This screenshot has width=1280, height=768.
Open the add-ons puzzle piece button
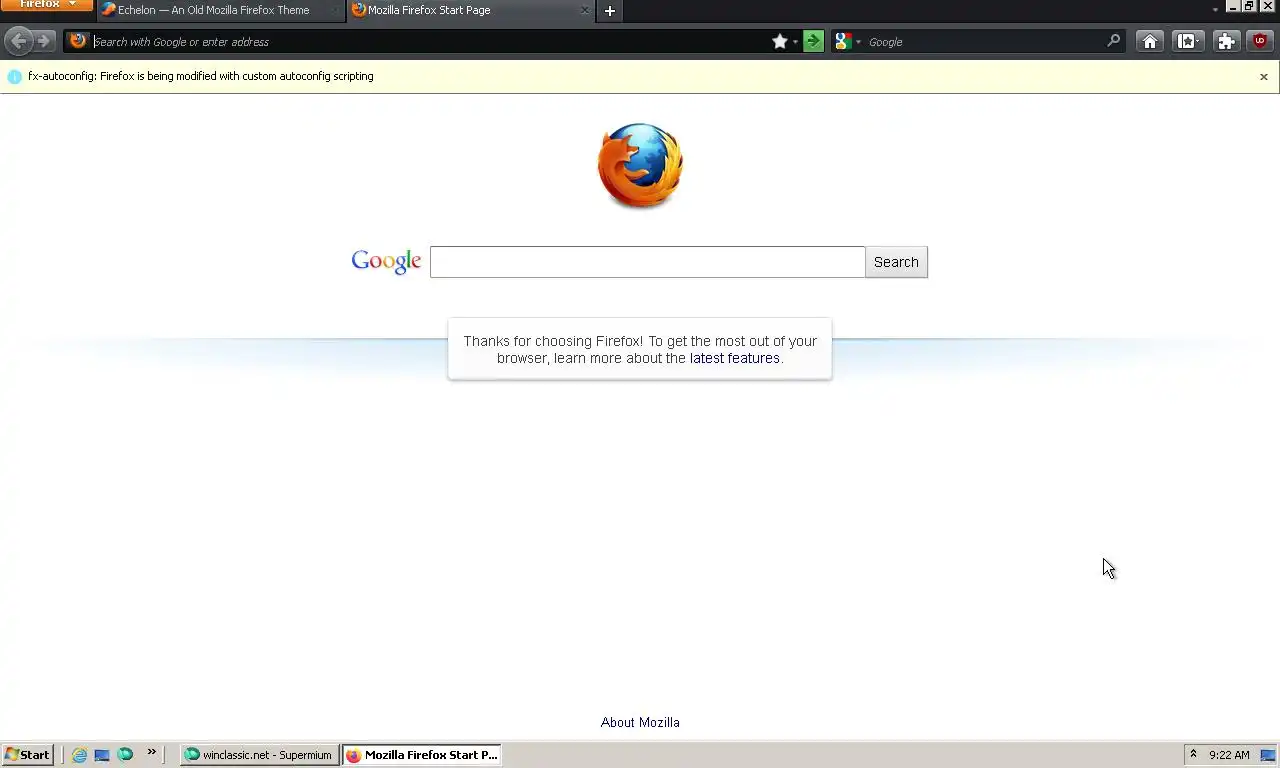pos(1226,41)
